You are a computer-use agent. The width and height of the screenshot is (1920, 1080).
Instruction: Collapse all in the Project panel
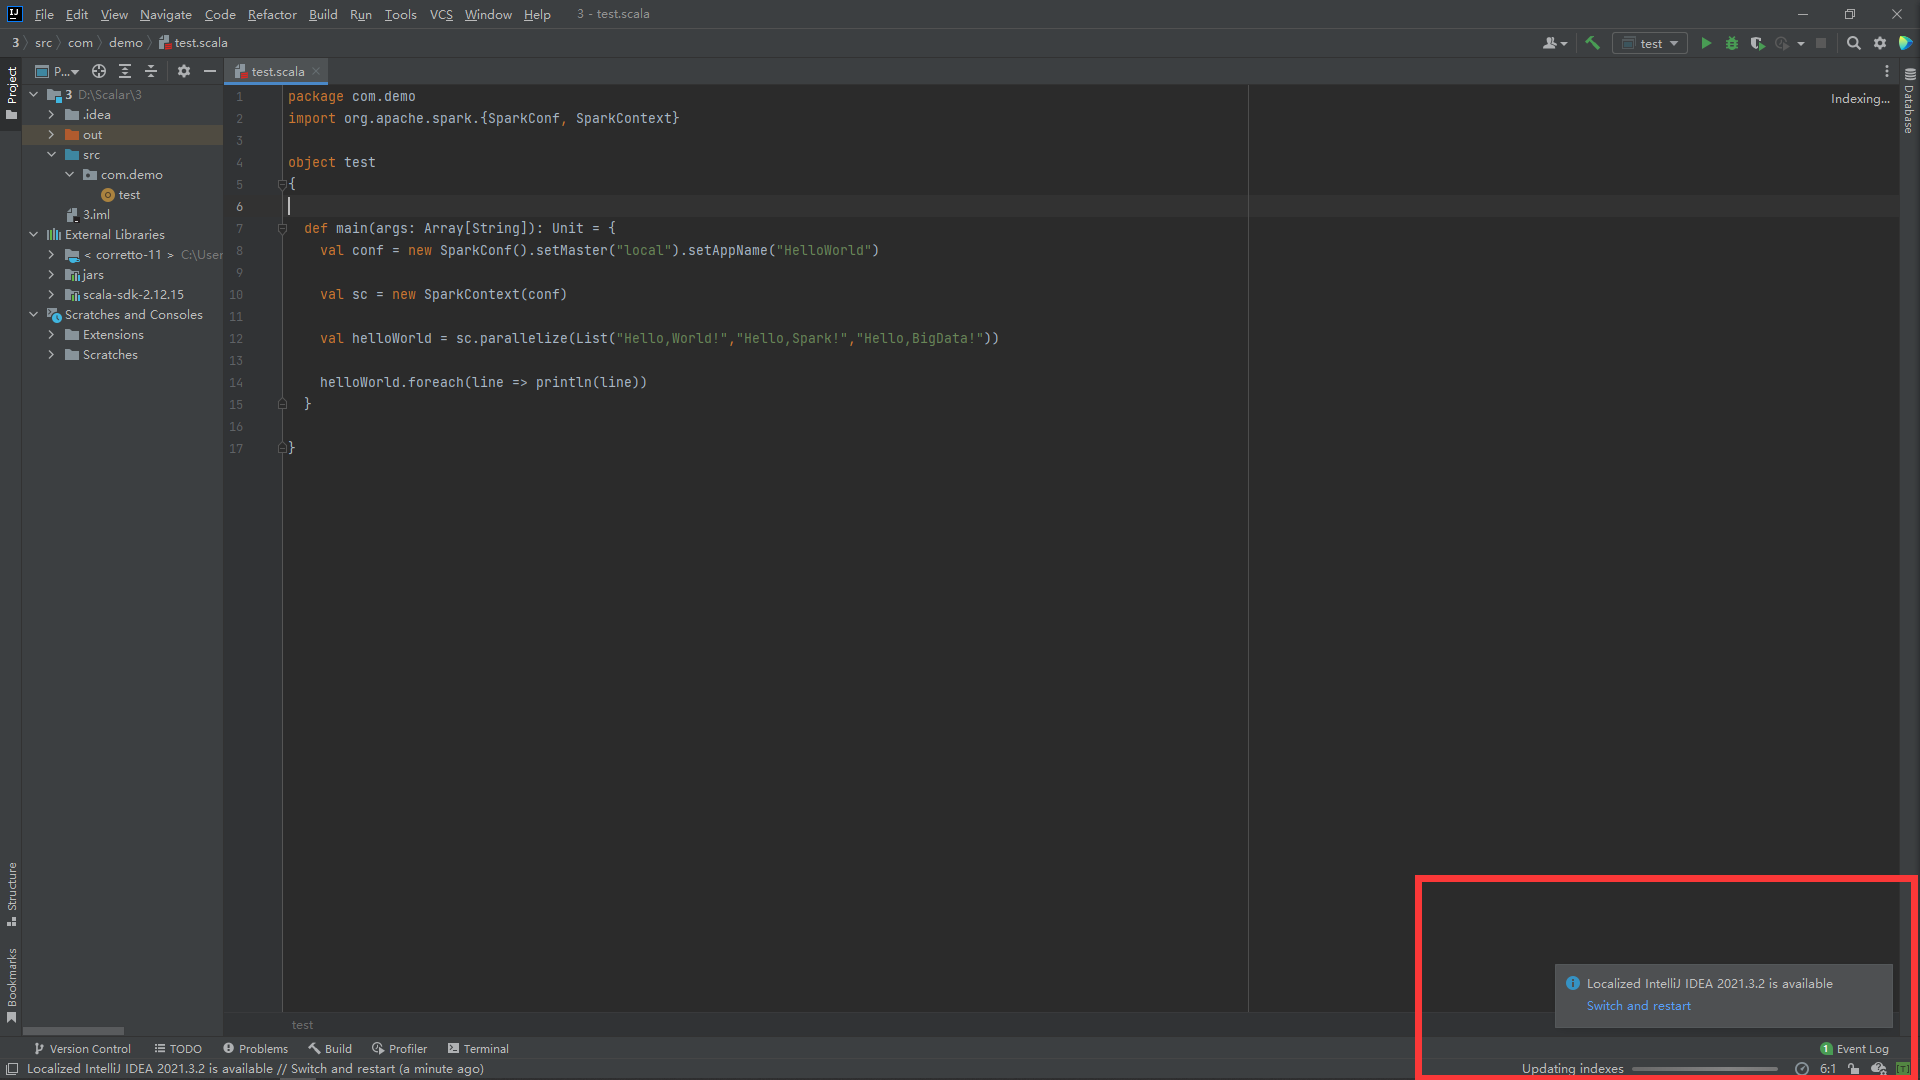coord(151,71)
